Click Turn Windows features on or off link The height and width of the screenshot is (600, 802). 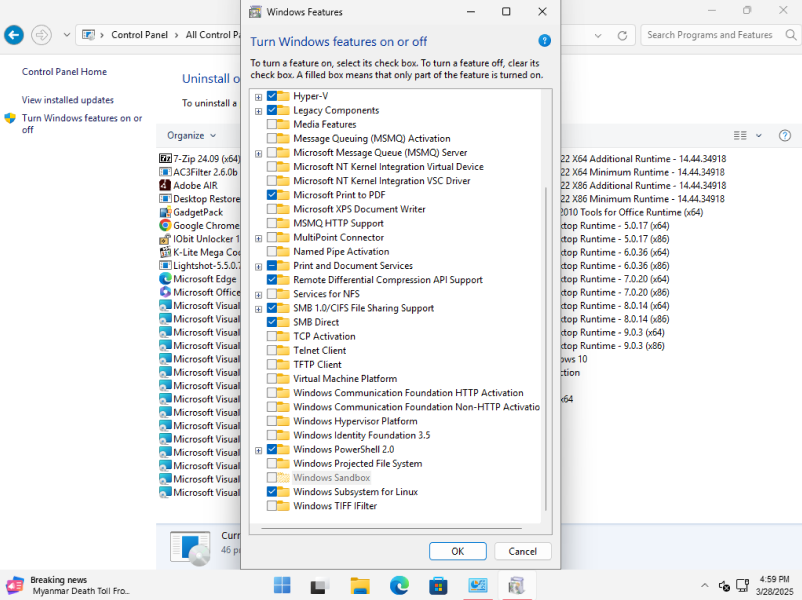coord(82,124)
